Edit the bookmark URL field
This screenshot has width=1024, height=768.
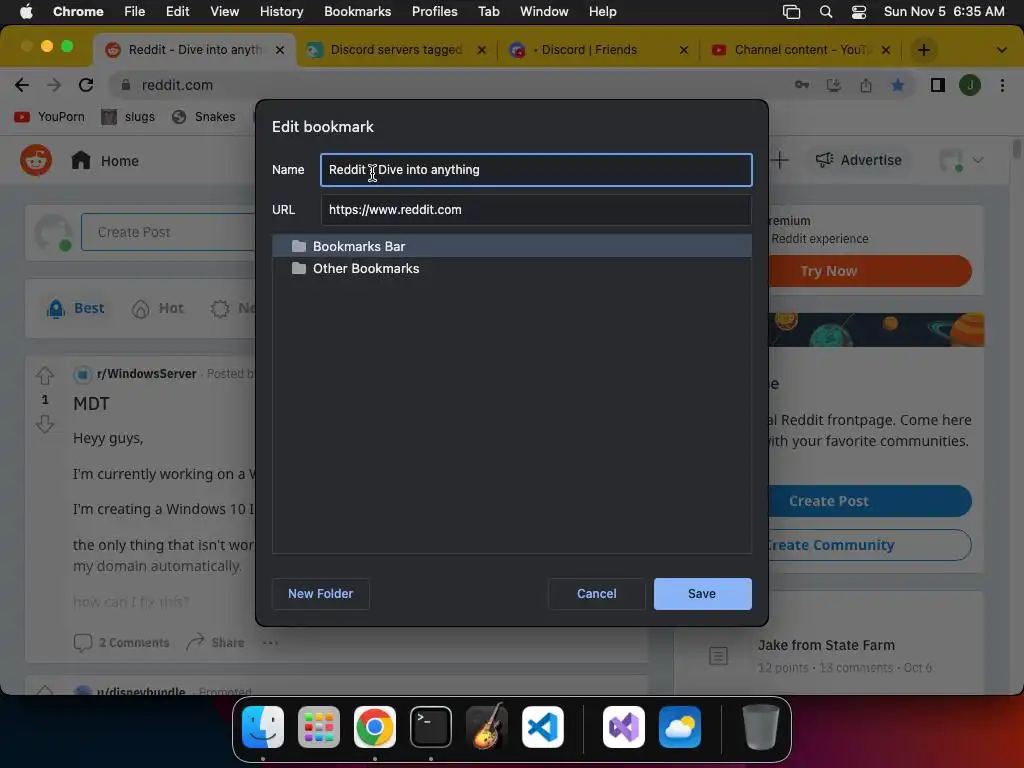click(536, 210)
